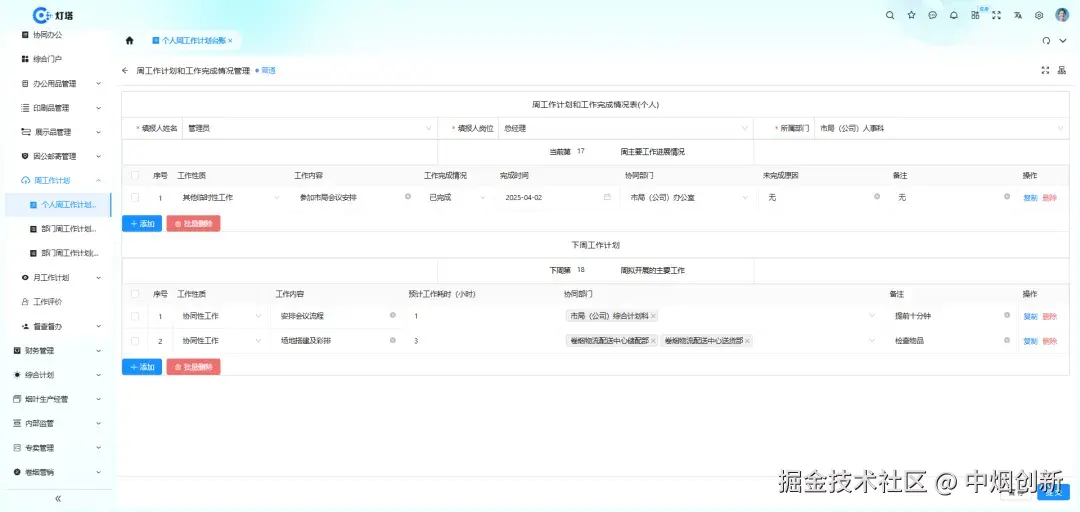Go back with the left arrow icon

click(125, 70)
